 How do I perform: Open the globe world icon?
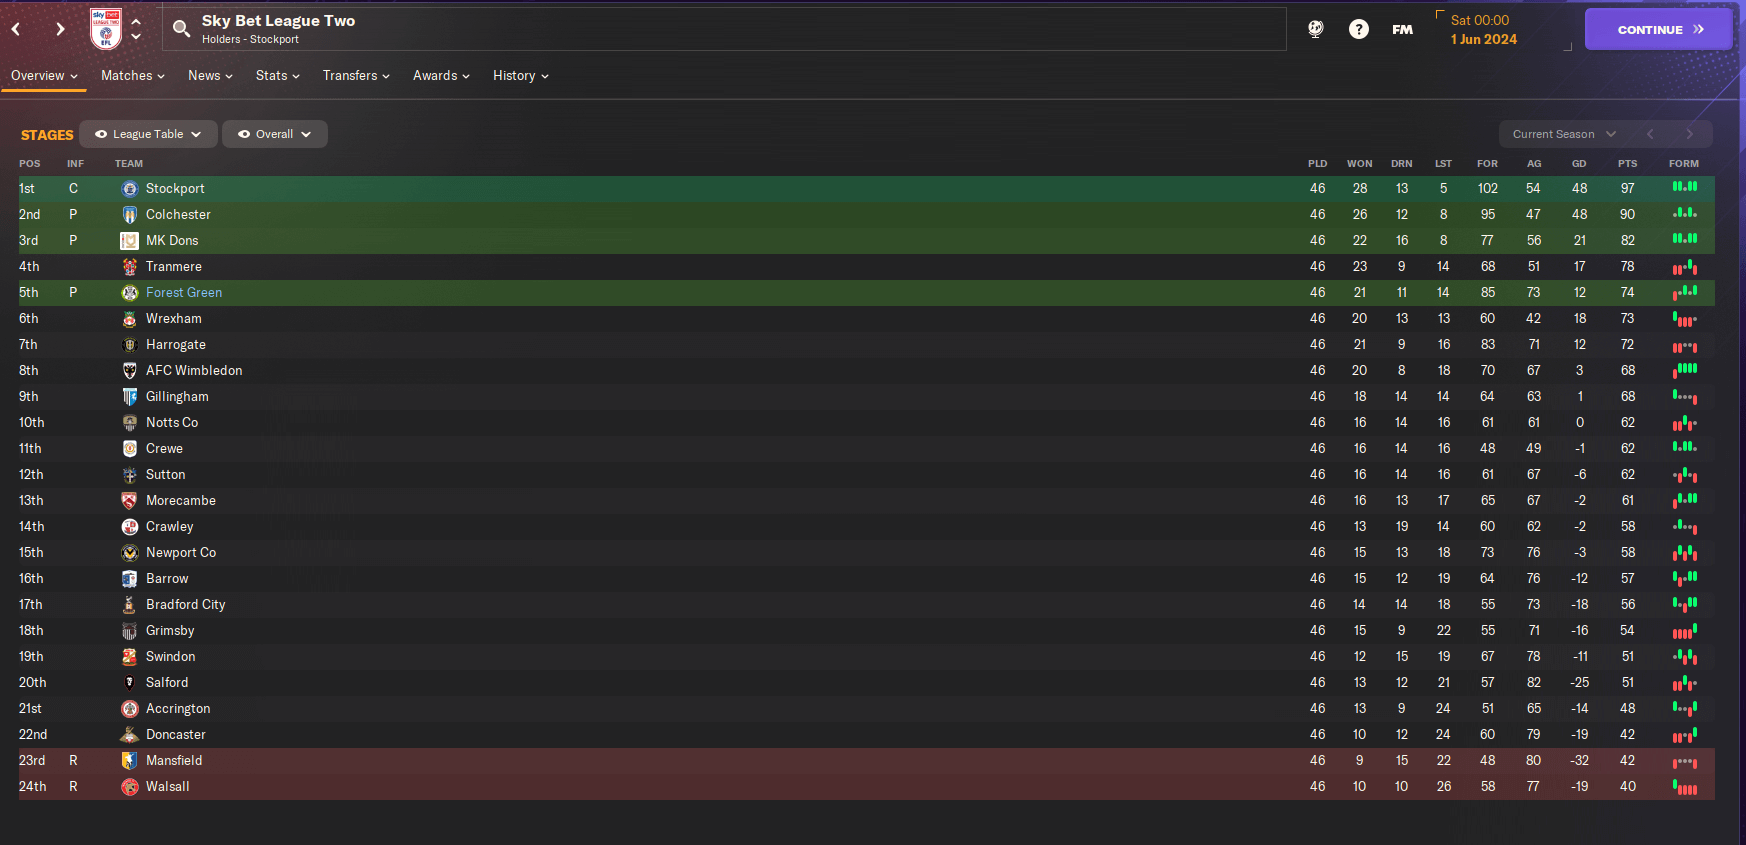[1316, 29]
